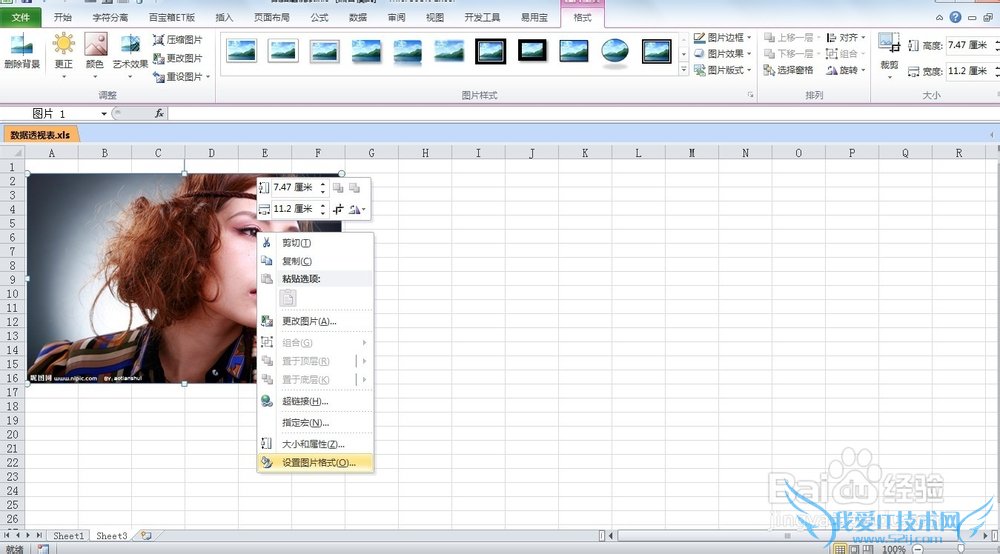Open the Picture Styles dialog launcher
This screenshot has width=1000, height=554.
coord(751,95)
